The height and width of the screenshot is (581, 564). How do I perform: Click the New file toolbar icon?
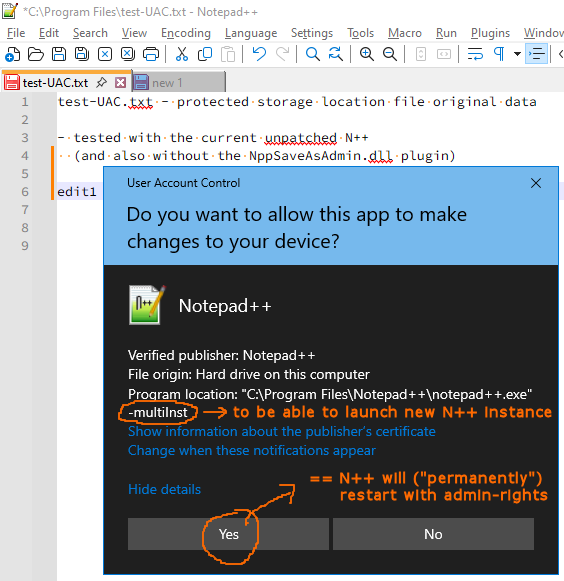12,54
